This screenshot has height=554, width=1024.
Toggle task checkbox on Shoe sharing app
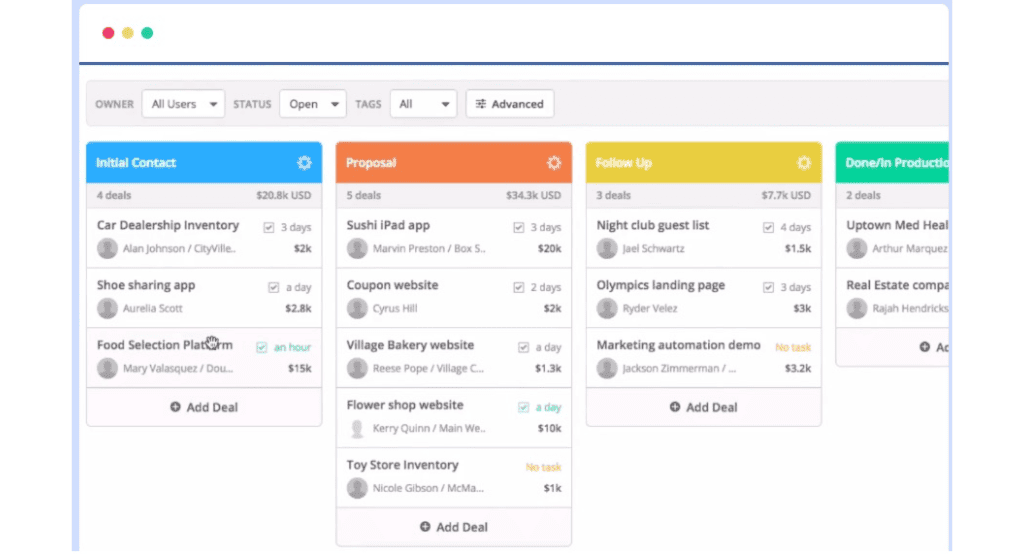[x=274, y=287]
